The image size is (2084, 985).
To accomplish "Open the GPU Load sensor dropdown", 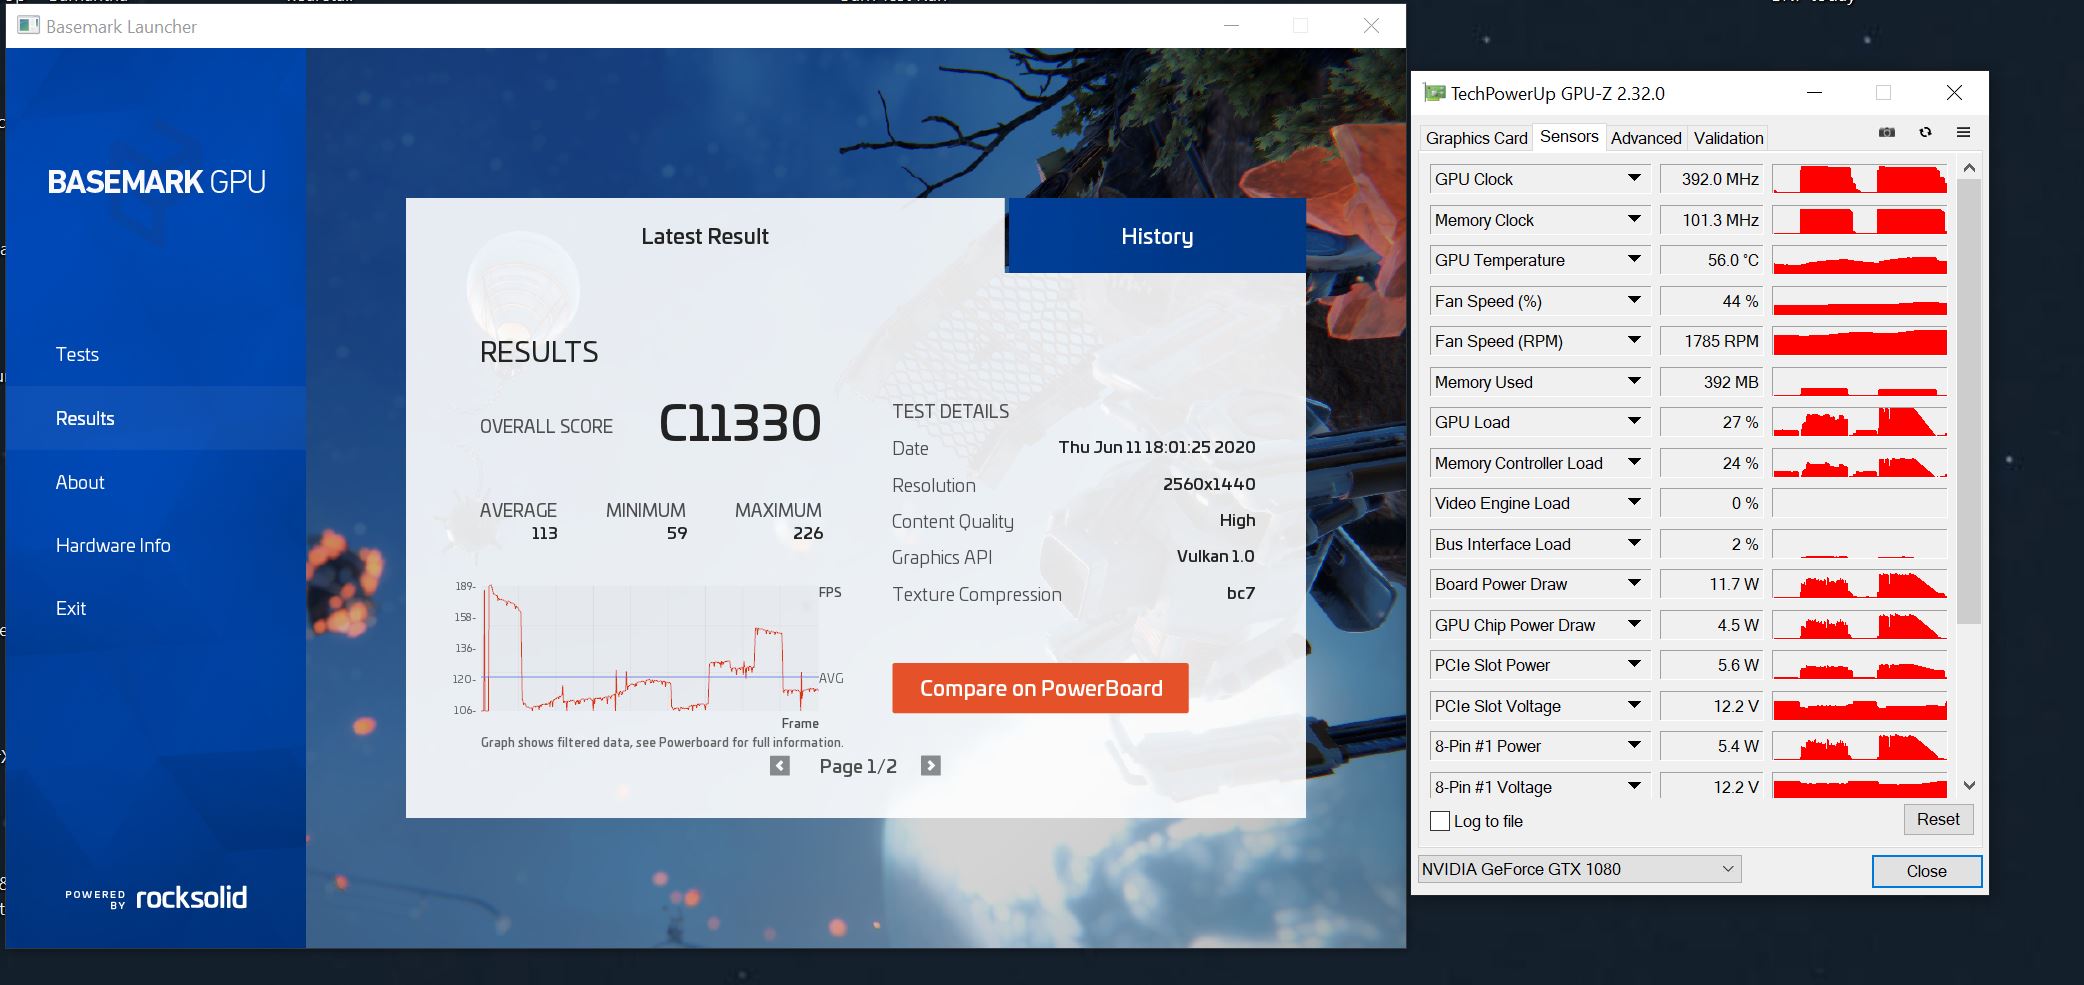I will [x=1634, y=422].
